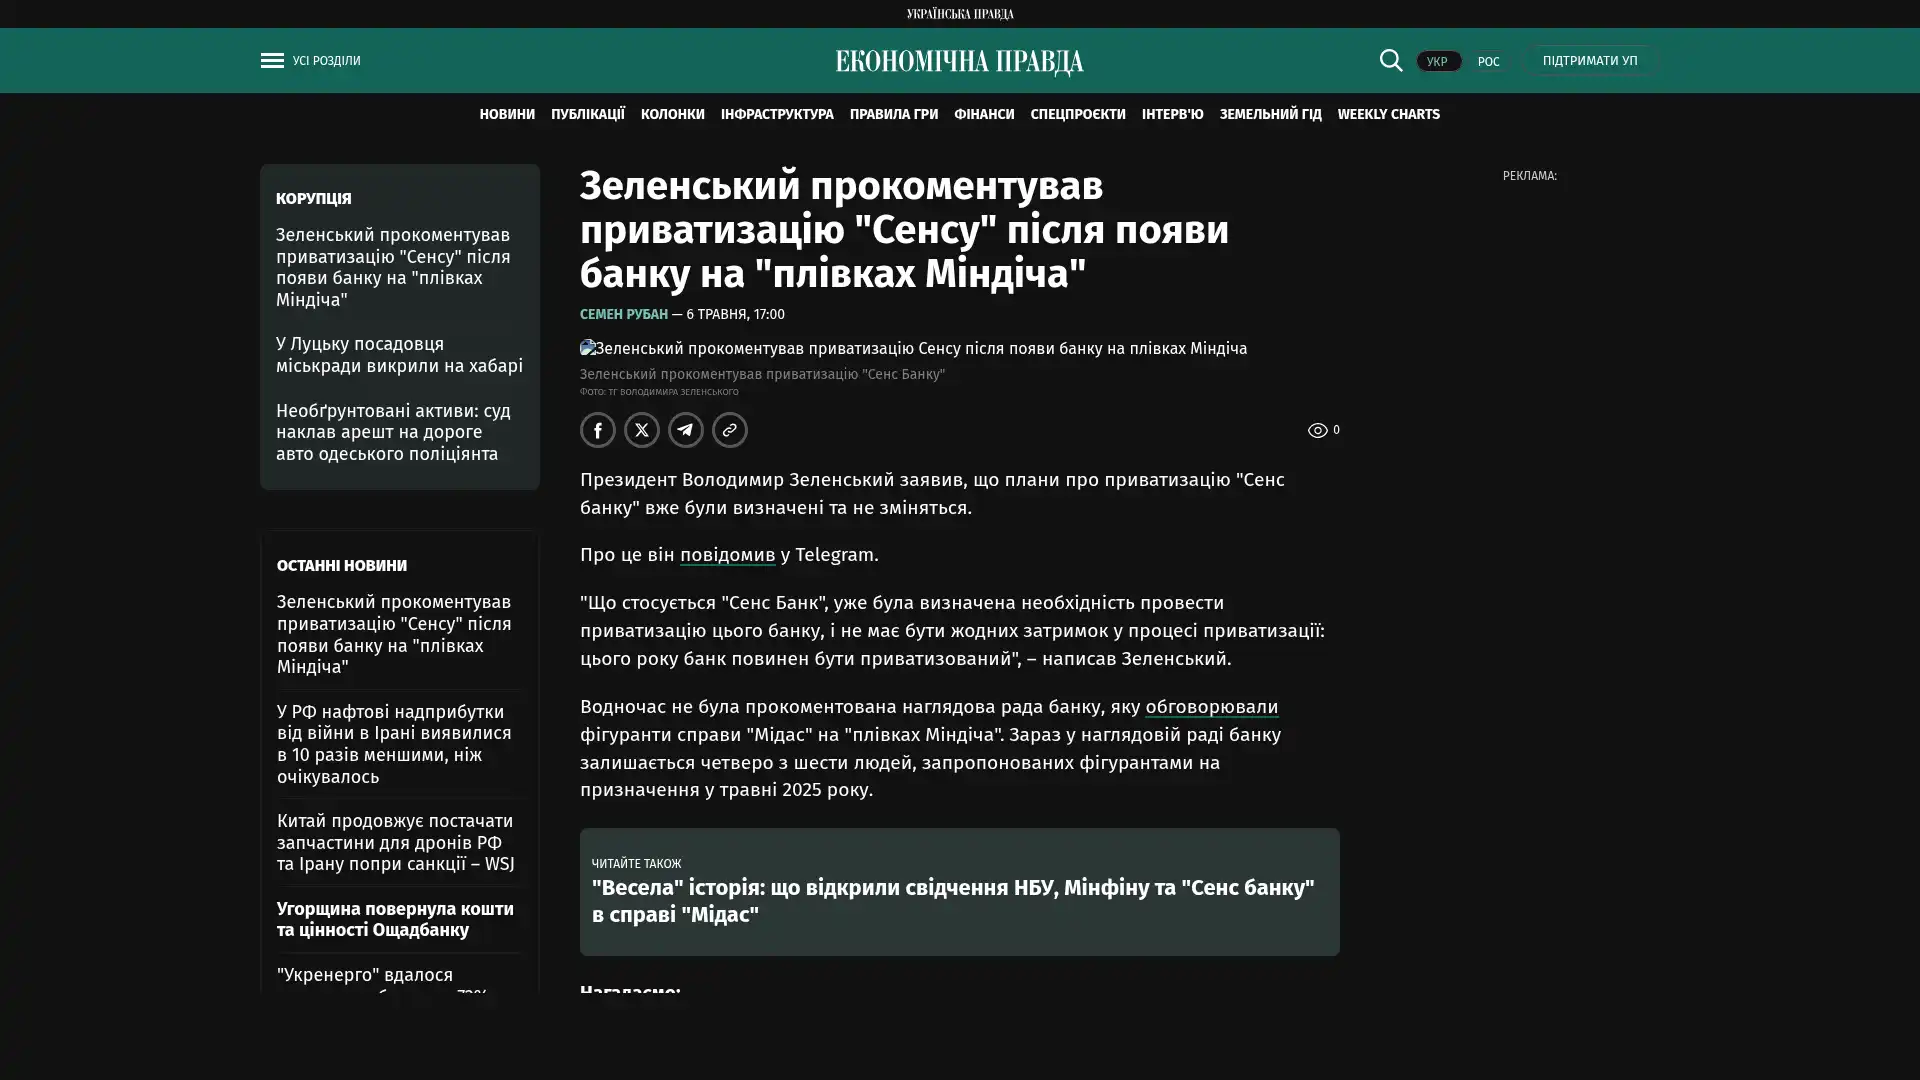
Task: Click the article date 6 травня, 17:00
Action: pyautogui.click(x=735, y=314)
